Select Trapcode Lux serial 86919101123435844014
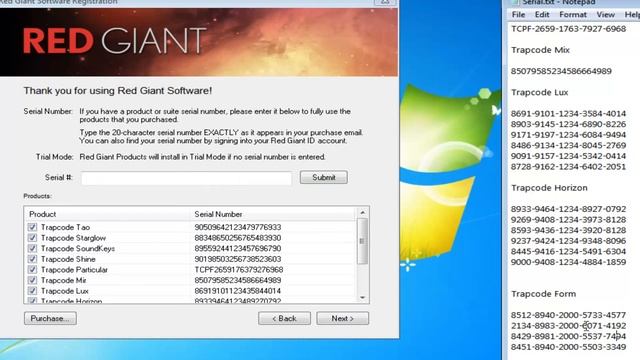The image size is (640, 360). [238, 291]
